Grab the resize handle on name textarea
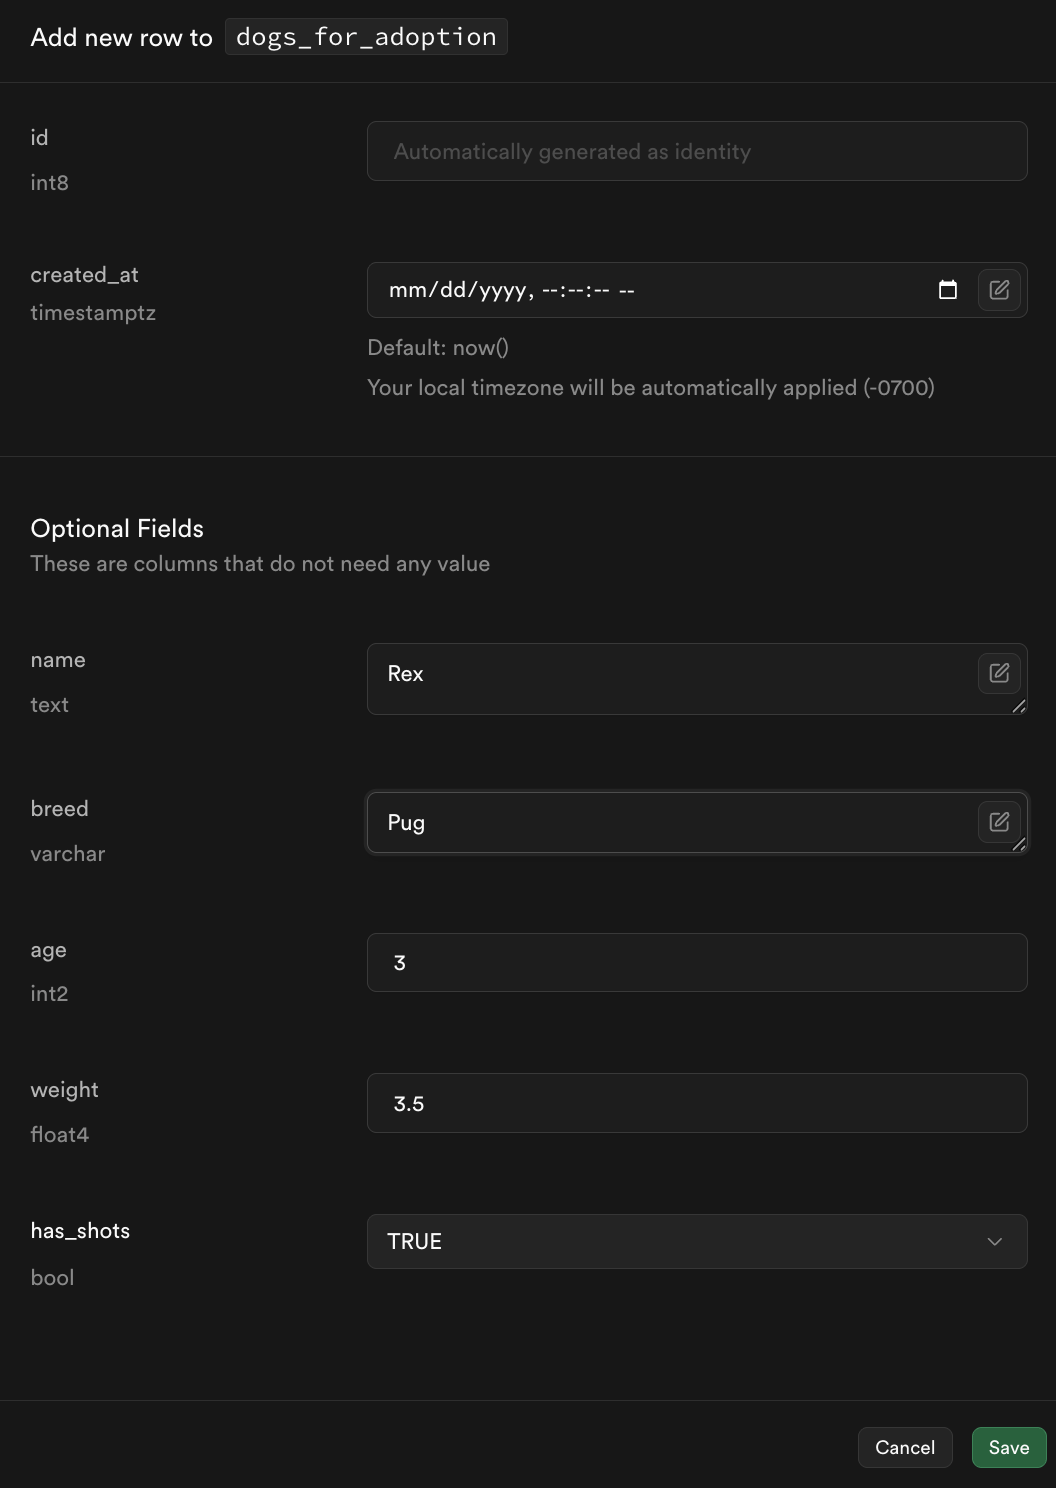 [x=1019, y=706]
